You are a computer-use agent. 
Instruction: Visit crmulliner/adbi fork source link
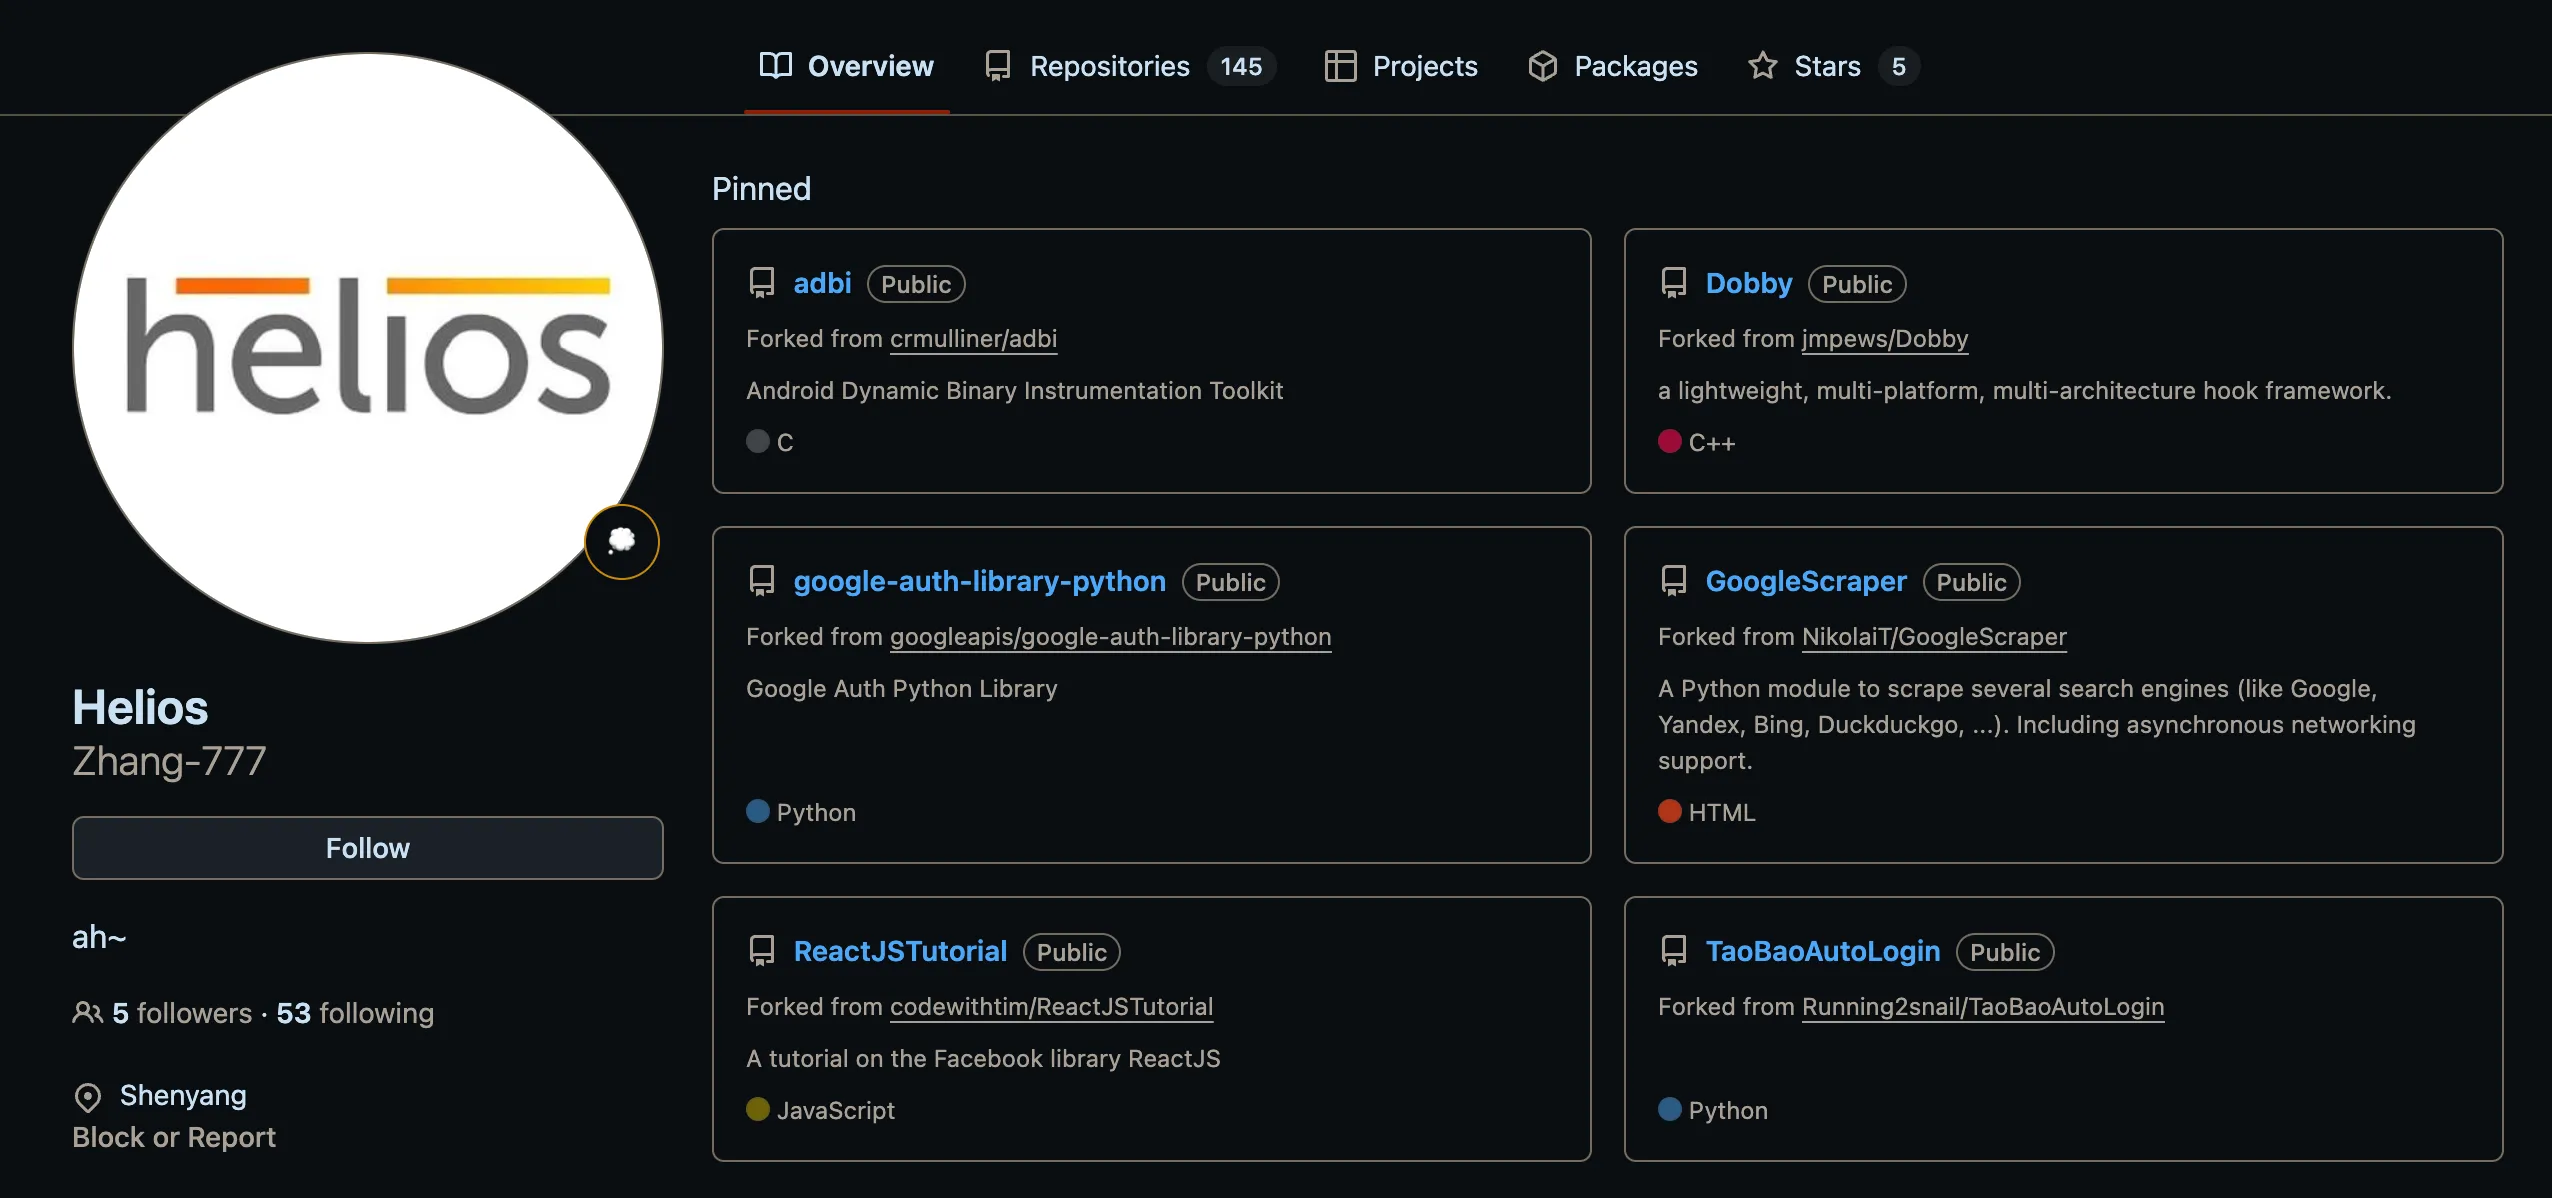[x=973, y=339]
